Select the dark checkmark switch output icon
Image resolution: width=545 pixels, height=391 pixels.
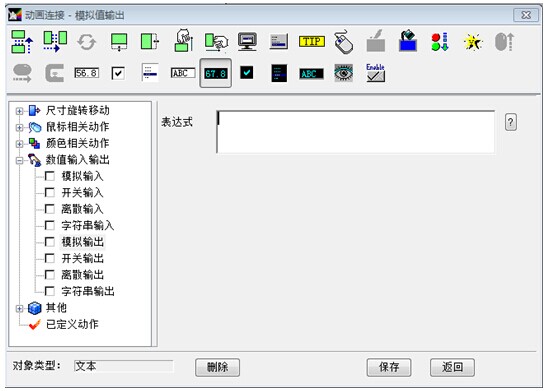pyautogui.click(x=246, y=73)
